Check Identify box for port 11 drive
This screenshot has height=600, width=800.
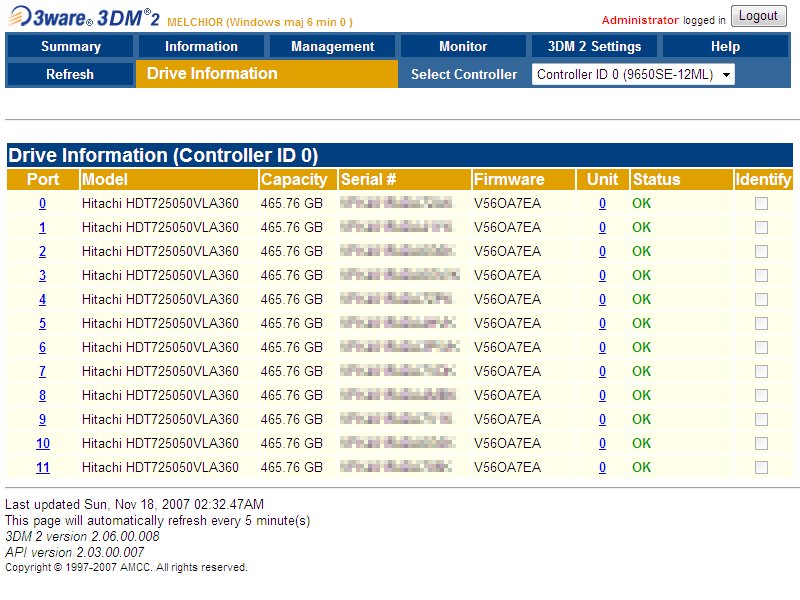(761, 467)
